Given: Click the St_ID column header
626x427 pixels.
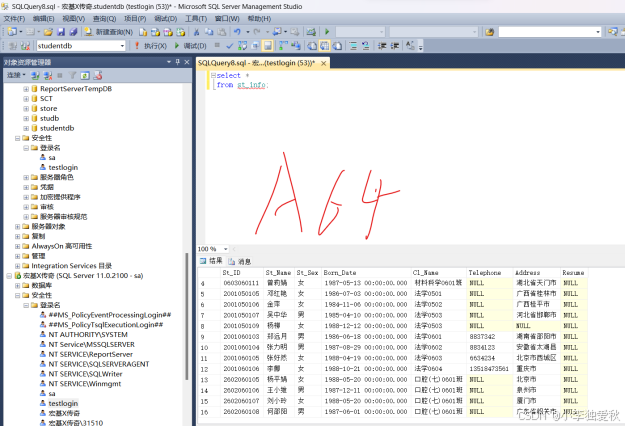Looking at the screenshot, I should click(x=231, y=273).
